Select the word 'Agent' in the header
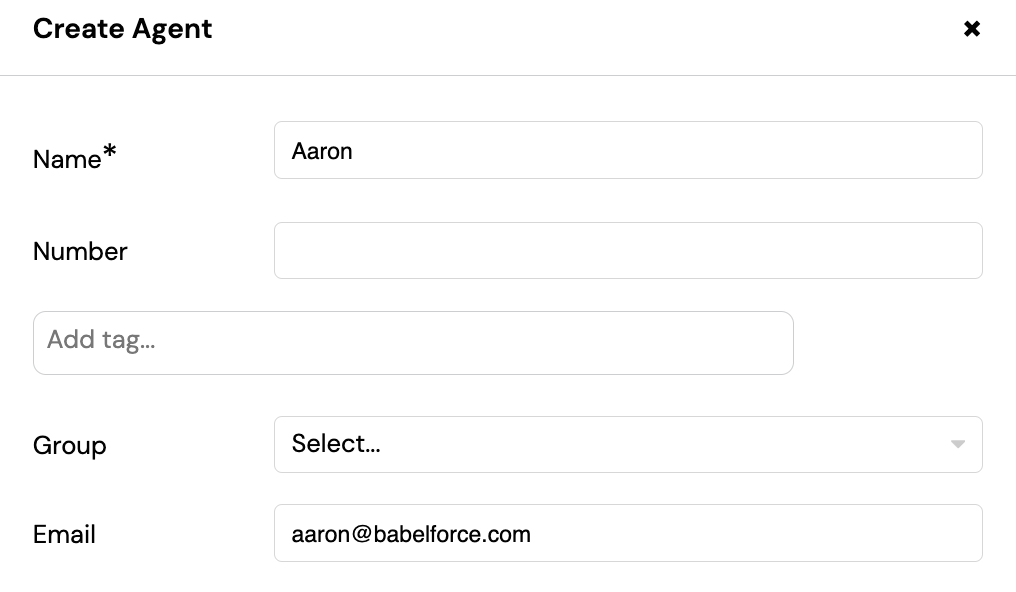This screenshot has width=1016, height=592. (x=172, y=30)
